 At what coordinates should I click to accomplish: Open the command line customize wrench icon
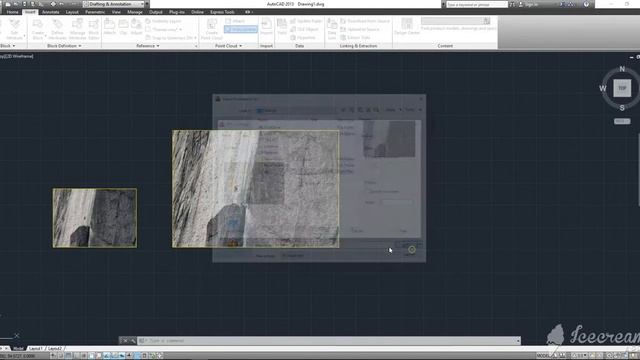coord(133,340)
